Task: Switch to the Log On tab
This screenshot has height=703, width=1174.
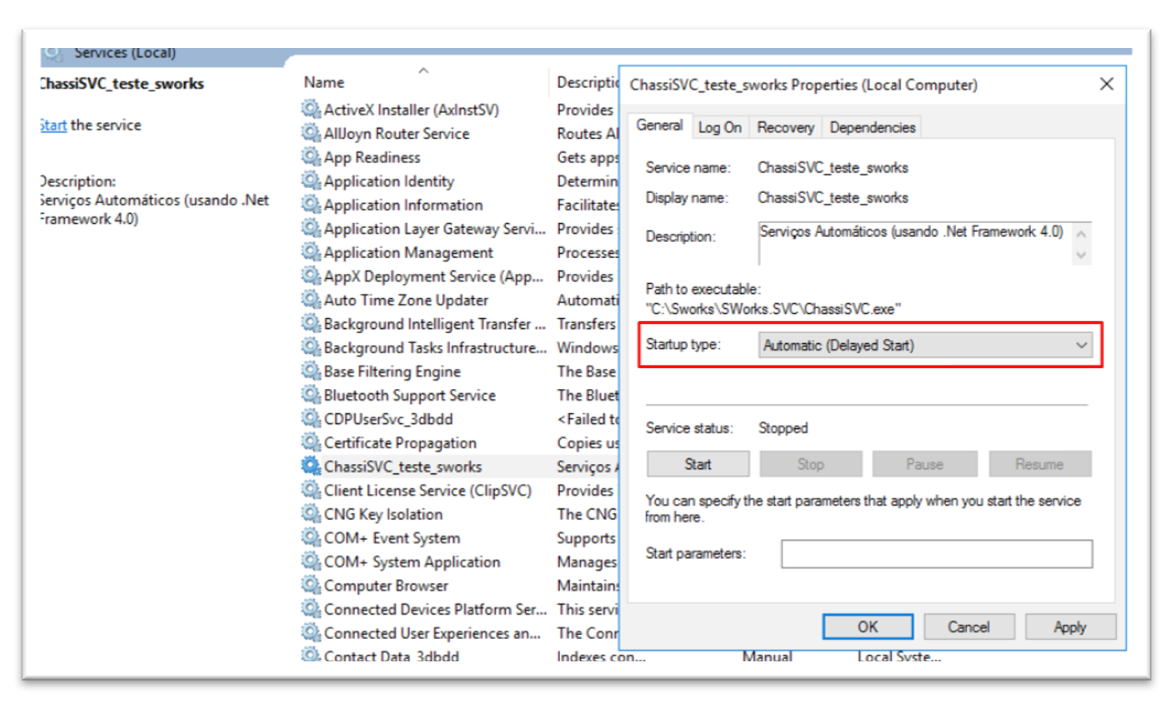Action: tap(719, 127)
